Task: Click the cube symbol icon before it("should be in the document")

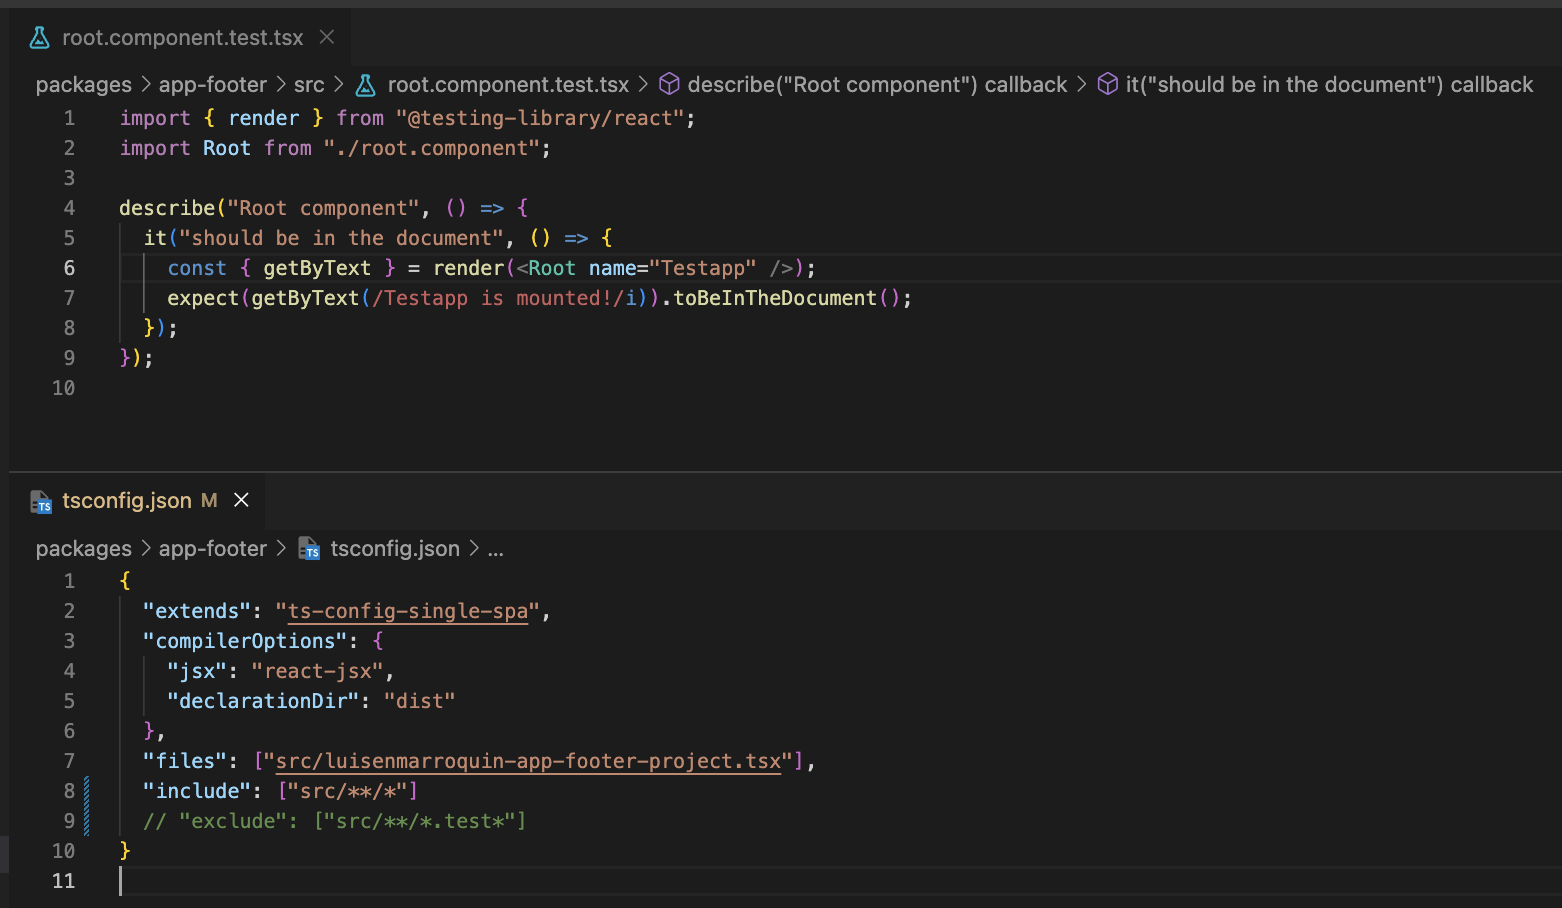Action: tap(1108, 84)
